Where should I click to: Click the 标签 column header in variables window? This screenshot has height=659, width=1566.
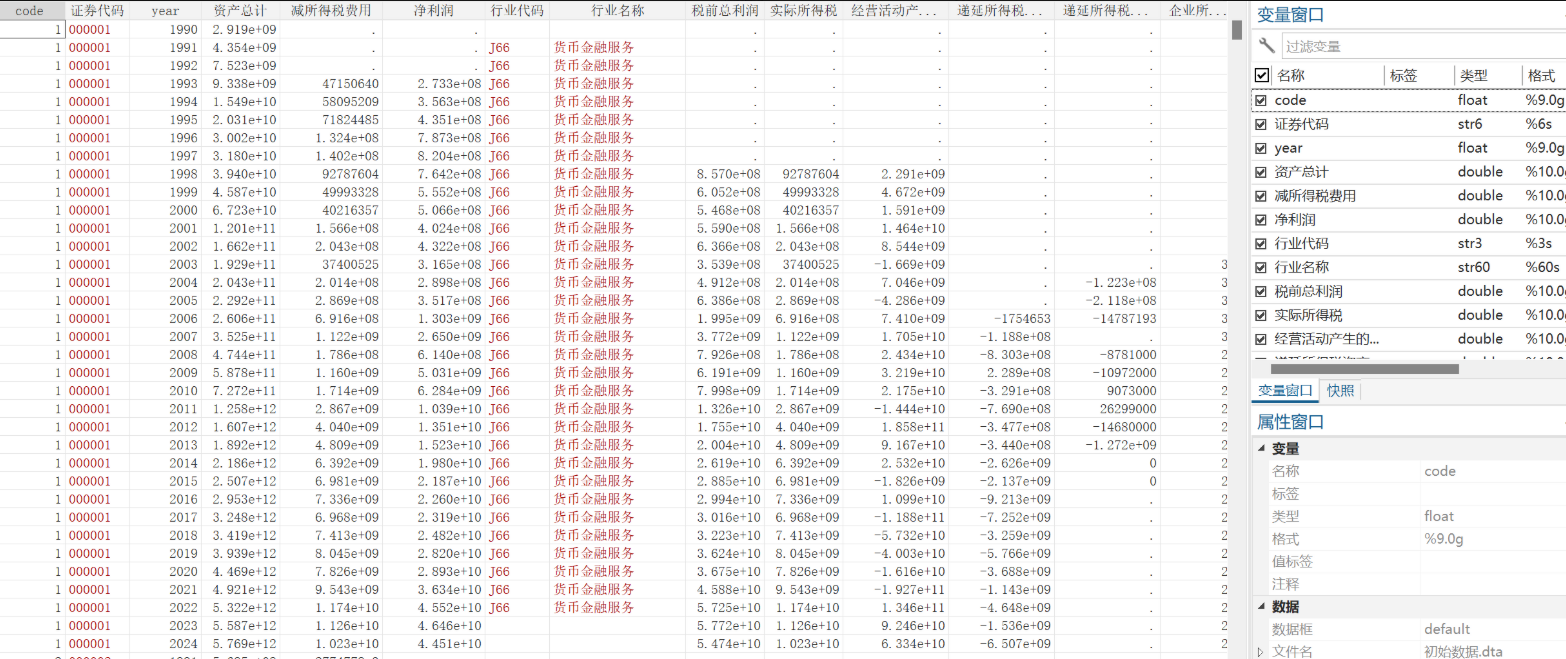[x=1403, y=76]
